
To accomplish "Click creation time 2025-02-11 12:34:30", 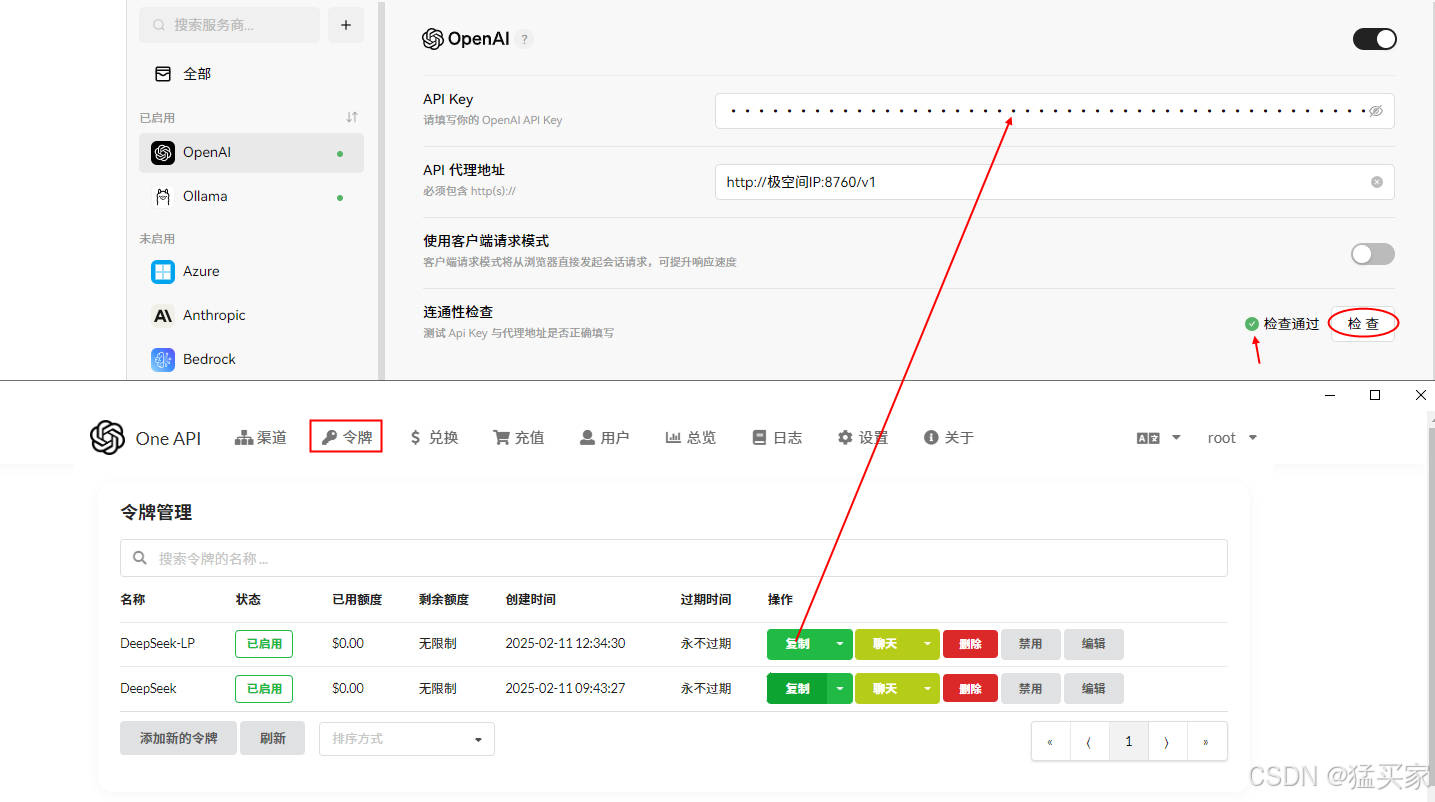I will click(x=565, y=644).
